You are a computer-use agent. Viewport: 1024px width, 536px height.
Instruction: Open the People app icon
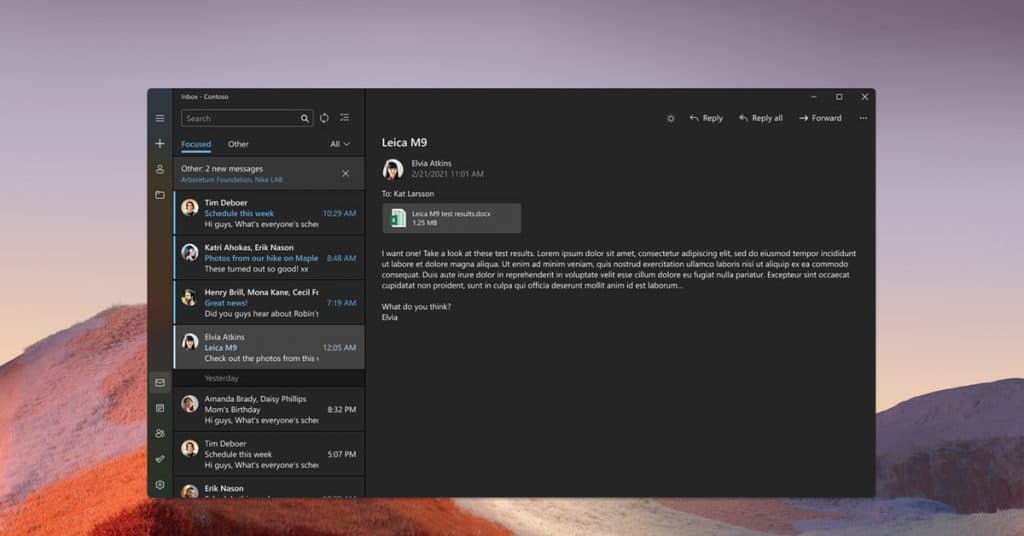(x=159, y=433)
